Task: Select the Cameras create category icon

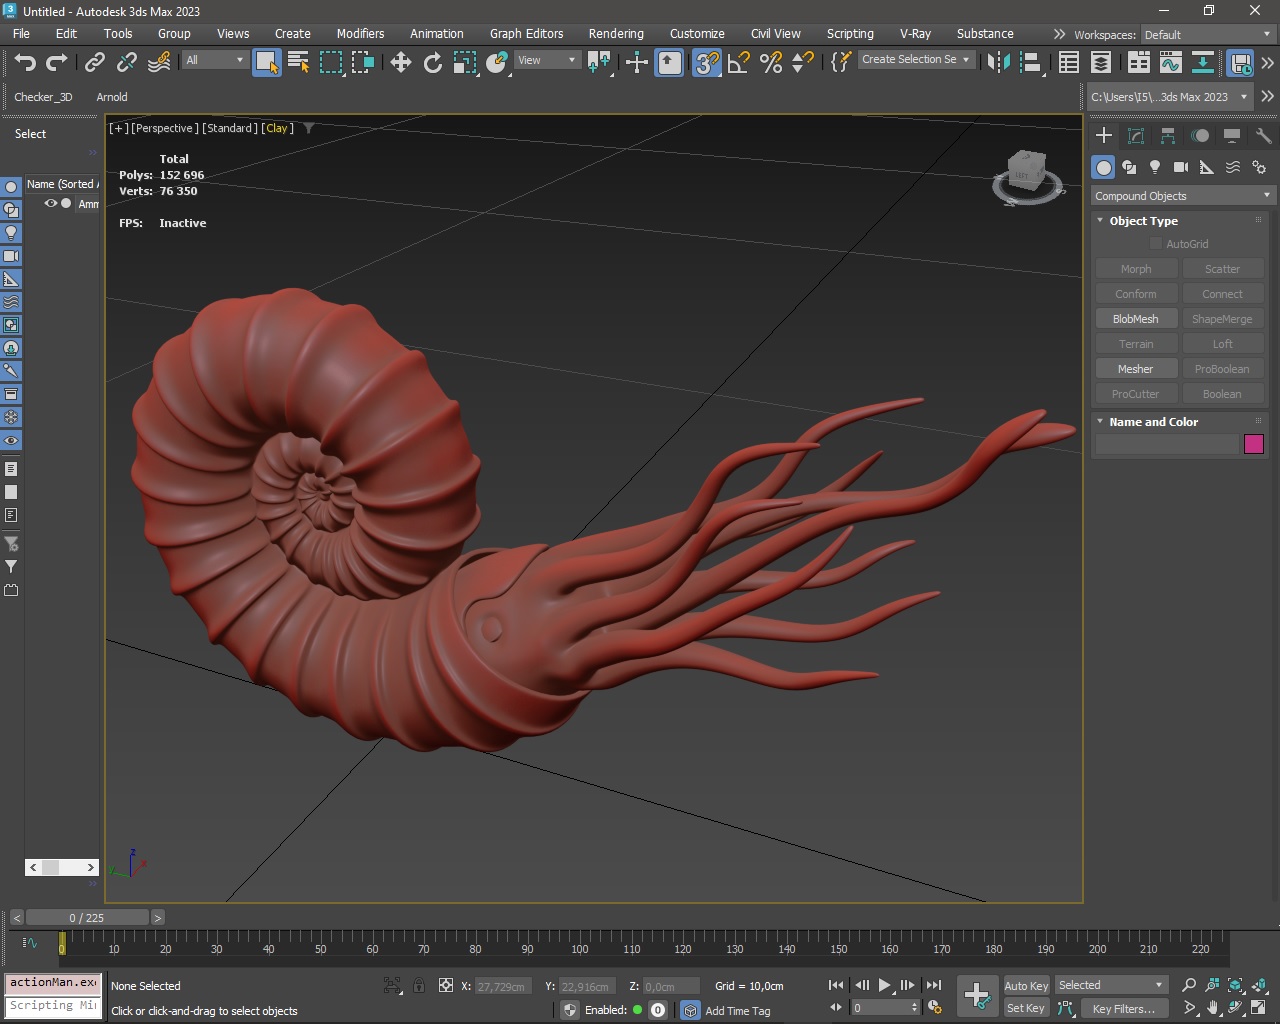Action: click(1181, 167)
